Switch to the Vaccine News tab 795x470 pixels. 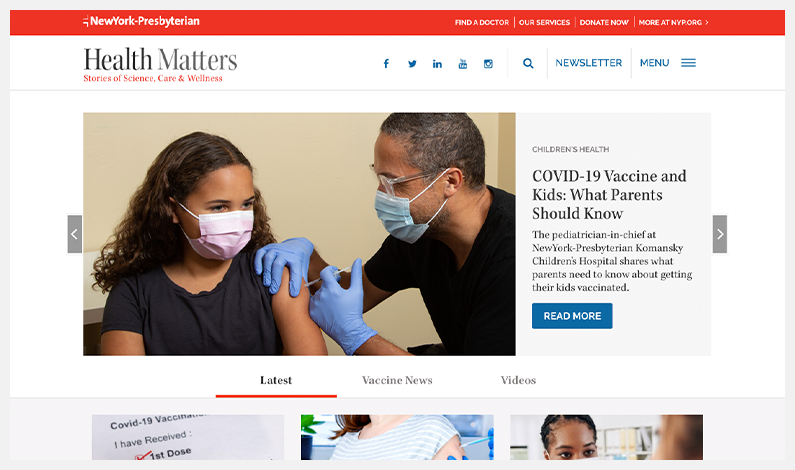pyautogui.click(x=397, y=380)
